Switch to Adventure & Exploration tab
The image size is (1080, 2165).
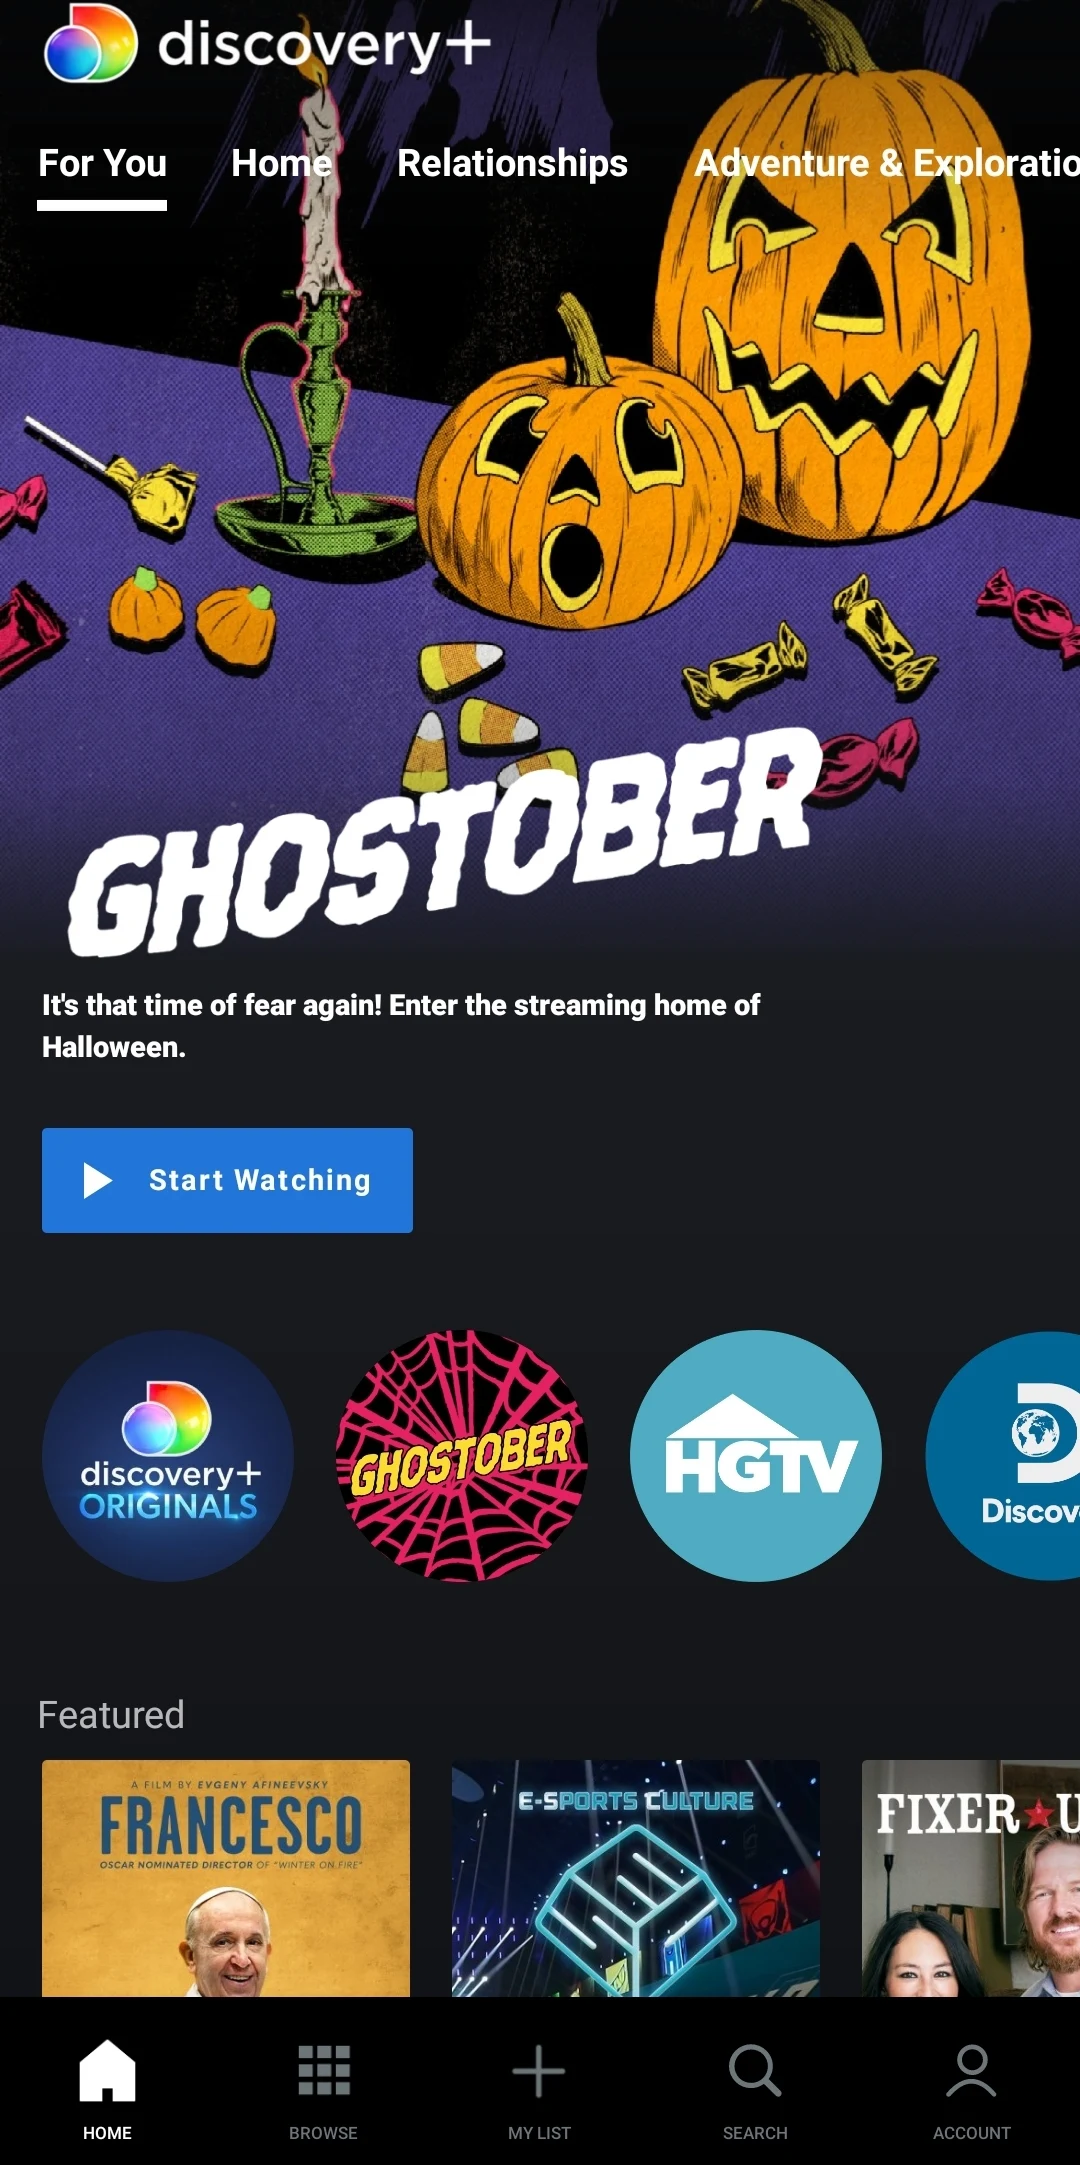click(x=887, y=163)
